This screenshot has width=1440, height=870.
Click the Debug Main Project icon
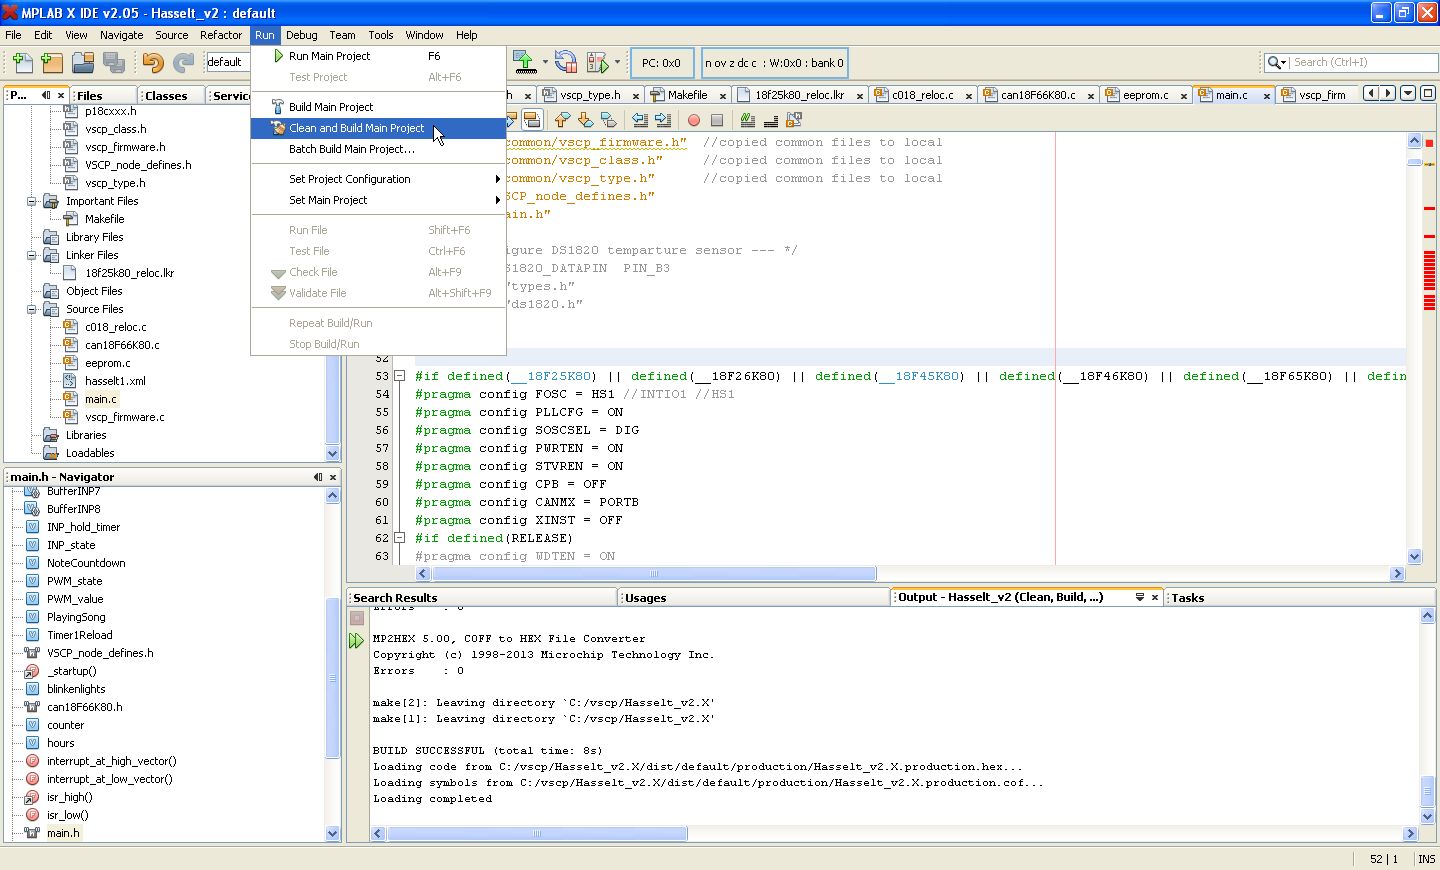[597, 63]
